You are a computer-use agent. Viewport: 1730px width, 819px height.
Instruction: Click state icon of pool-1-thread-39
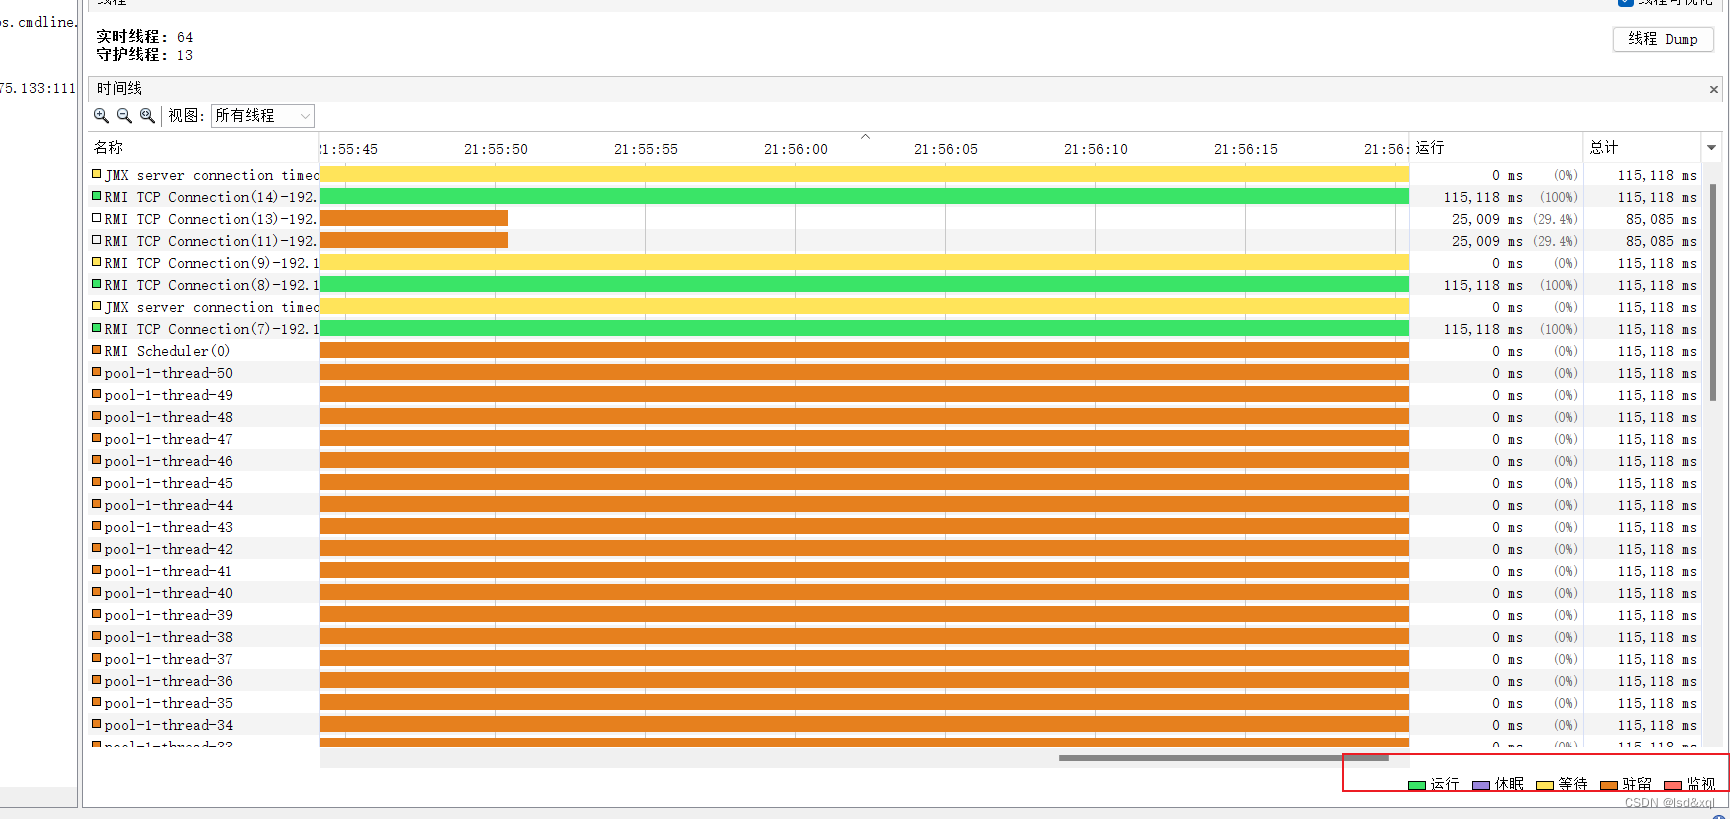pyautogui.click(x=97, y=614)
